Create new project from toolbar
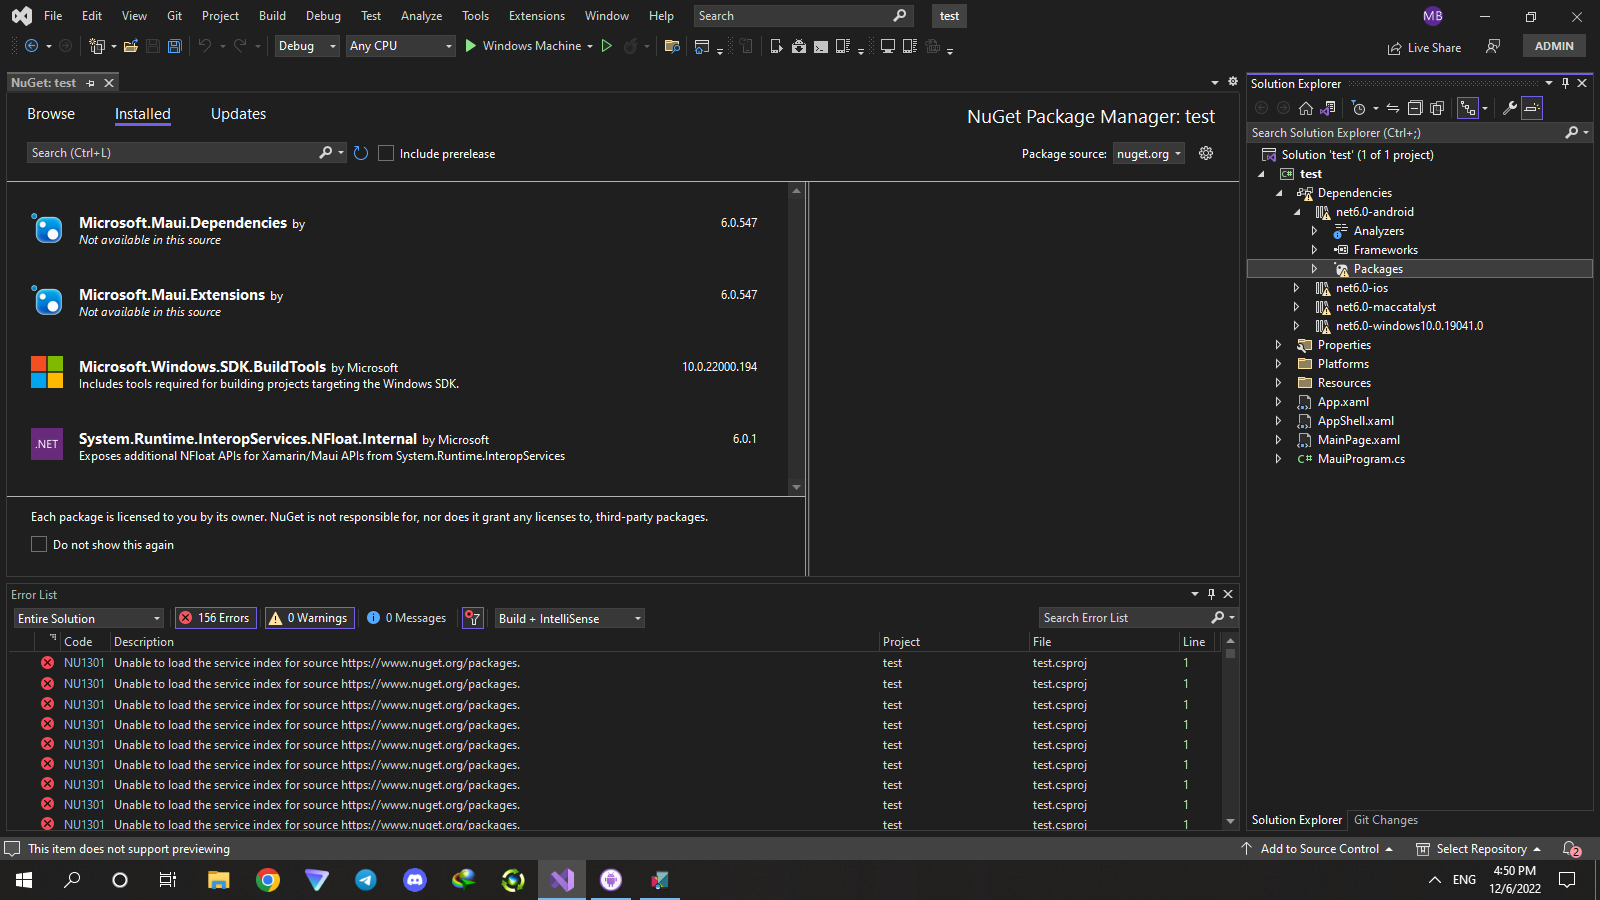 pyautogui.click(x=97, y=46)
